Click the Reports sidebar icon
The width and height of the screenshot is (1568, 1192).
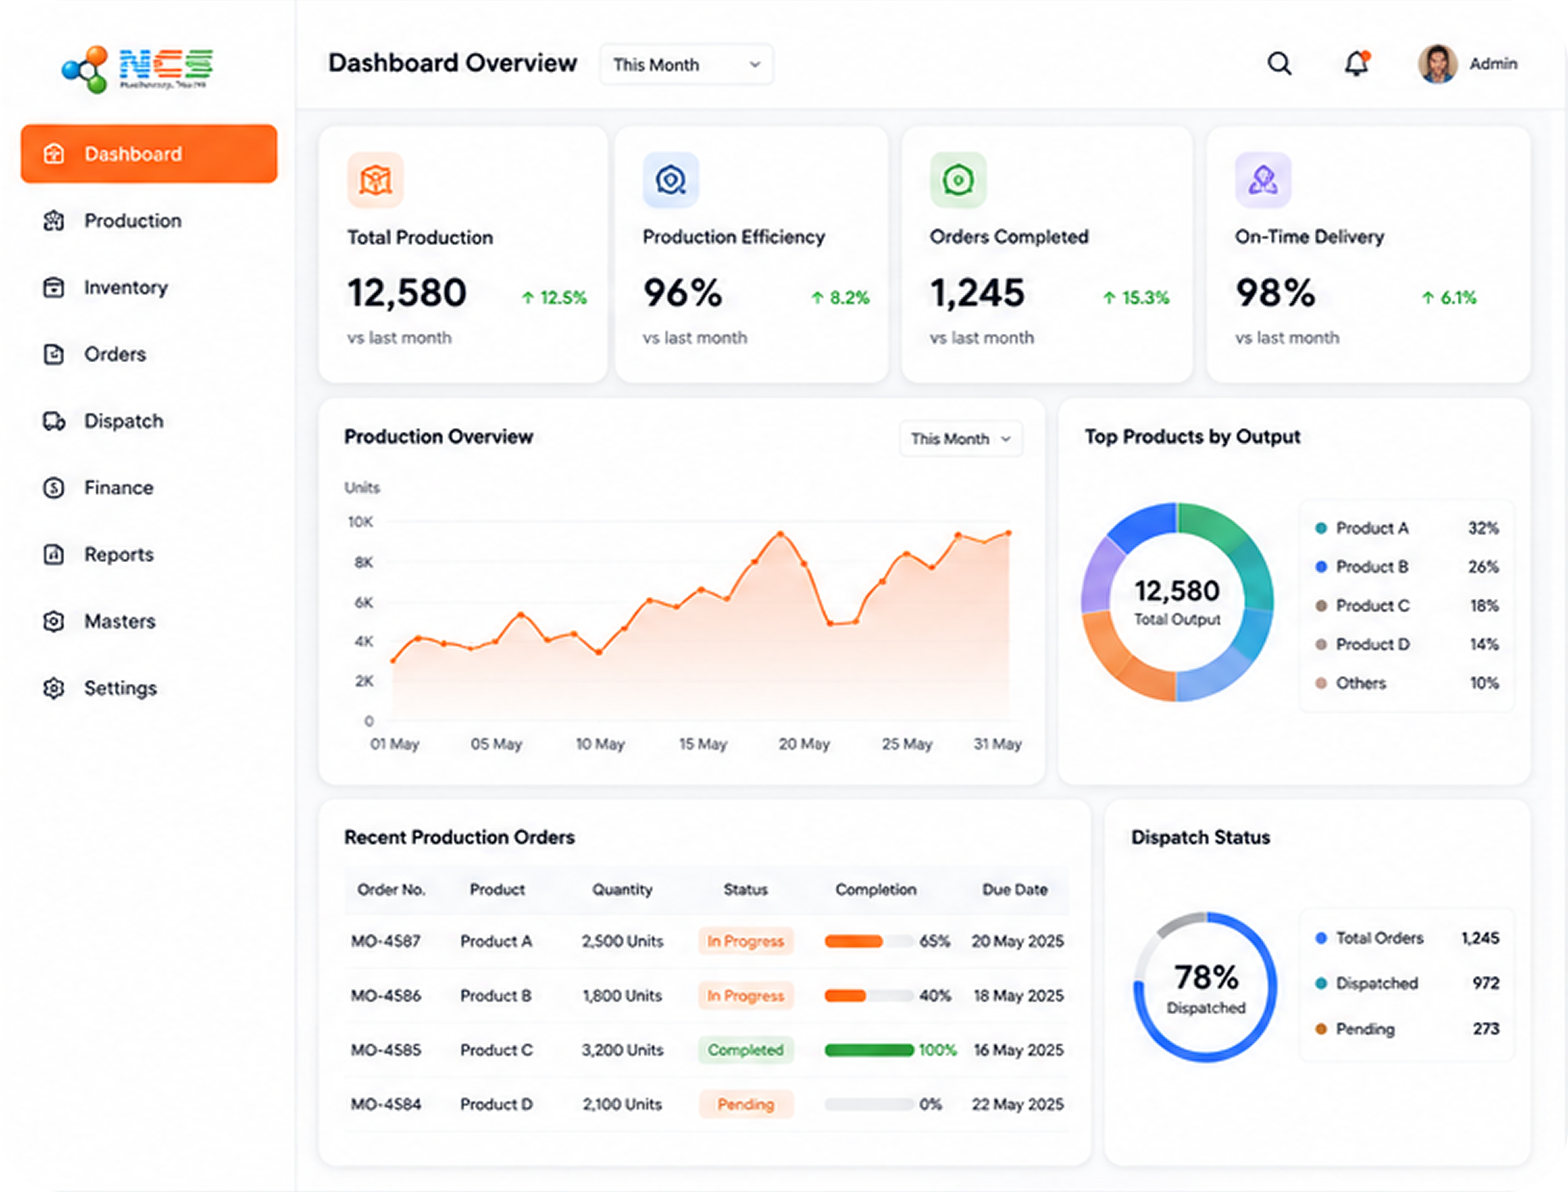(x=54, y=554)
